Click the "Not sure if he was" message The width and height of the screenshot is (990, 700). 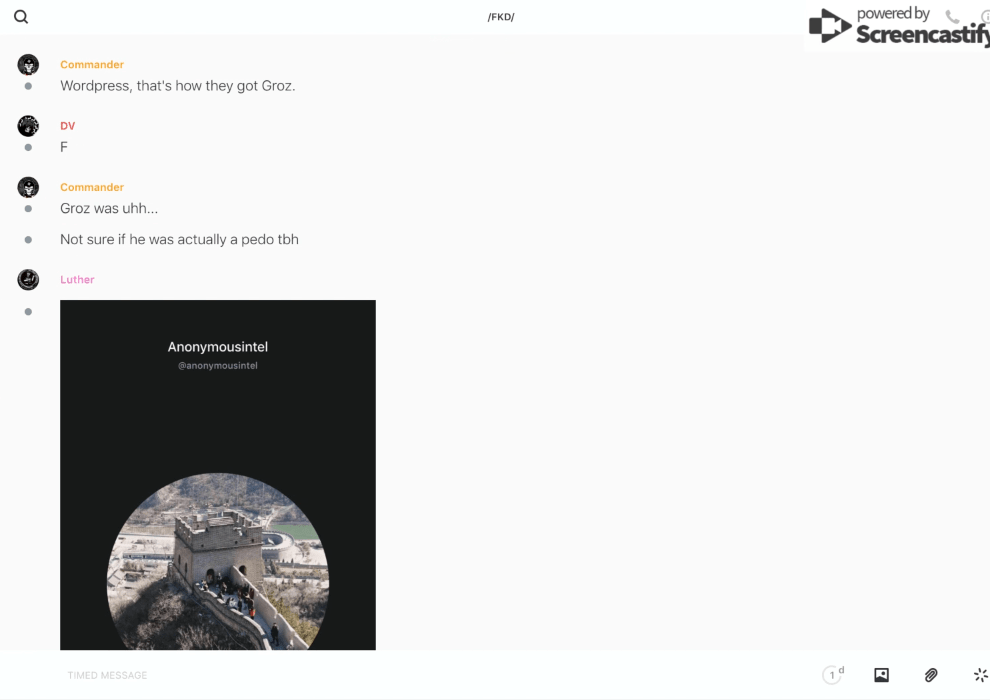pos(179,239)
